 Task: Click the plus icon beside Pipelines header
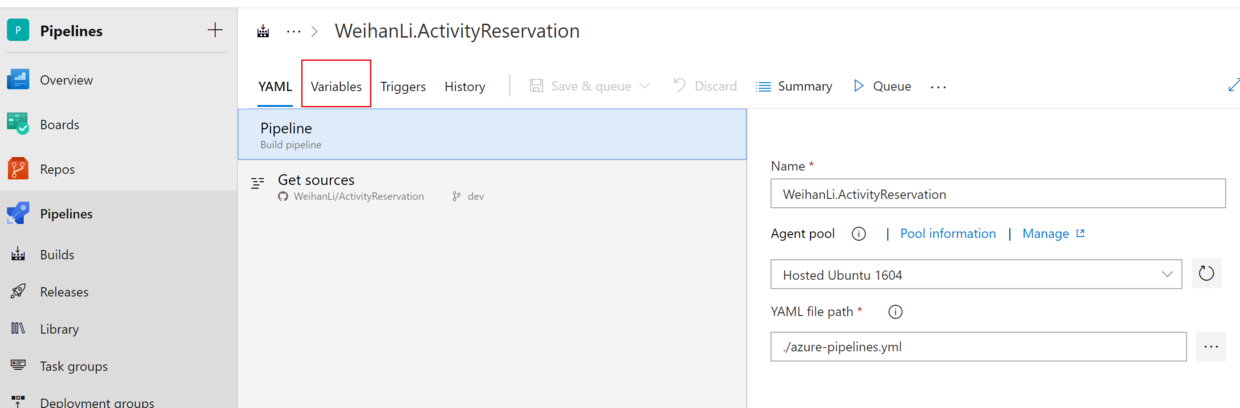pyautogui.click(x=215, y=30)
